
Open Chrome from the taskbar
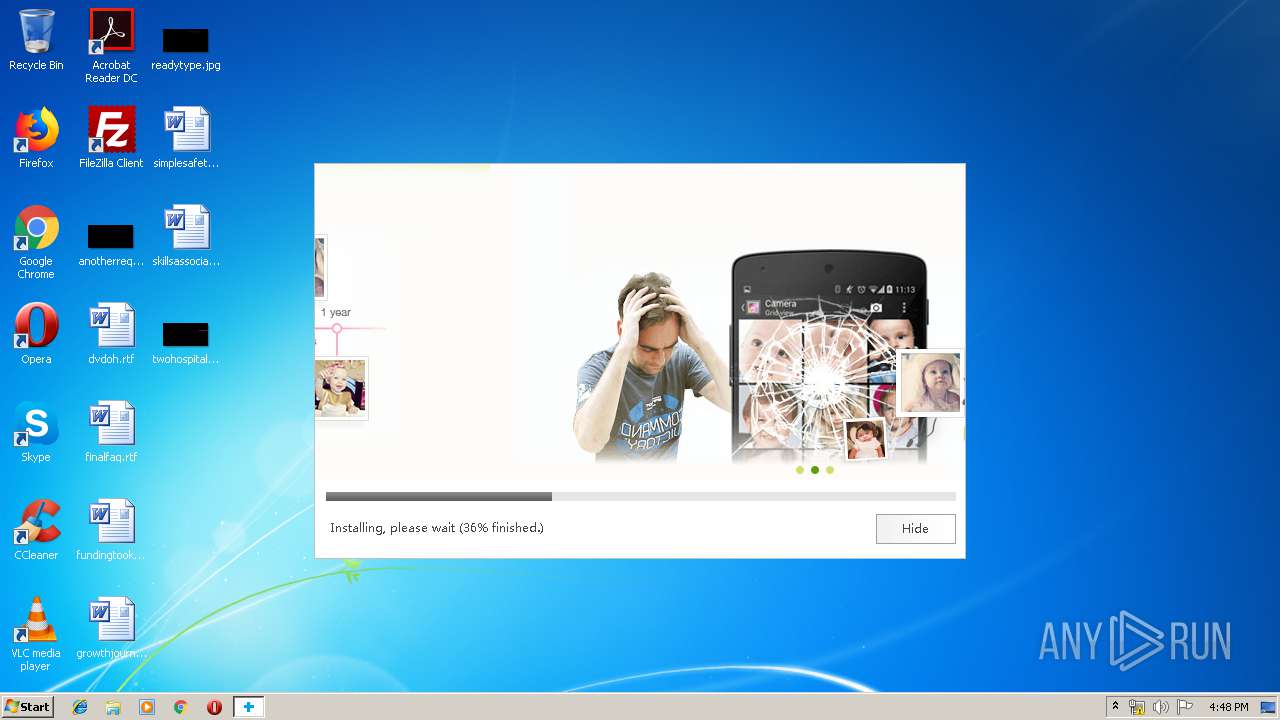[180, 707]
